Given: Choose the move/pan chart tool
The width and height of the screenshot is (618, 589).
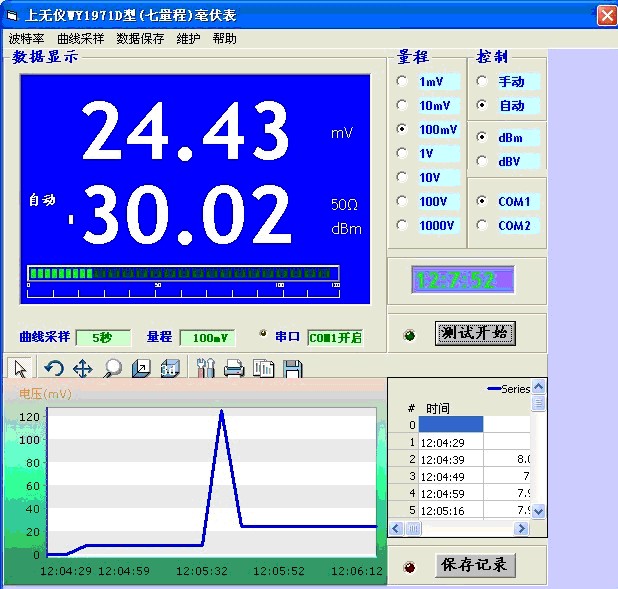Looking at the screenshot, I should [83, 368].
